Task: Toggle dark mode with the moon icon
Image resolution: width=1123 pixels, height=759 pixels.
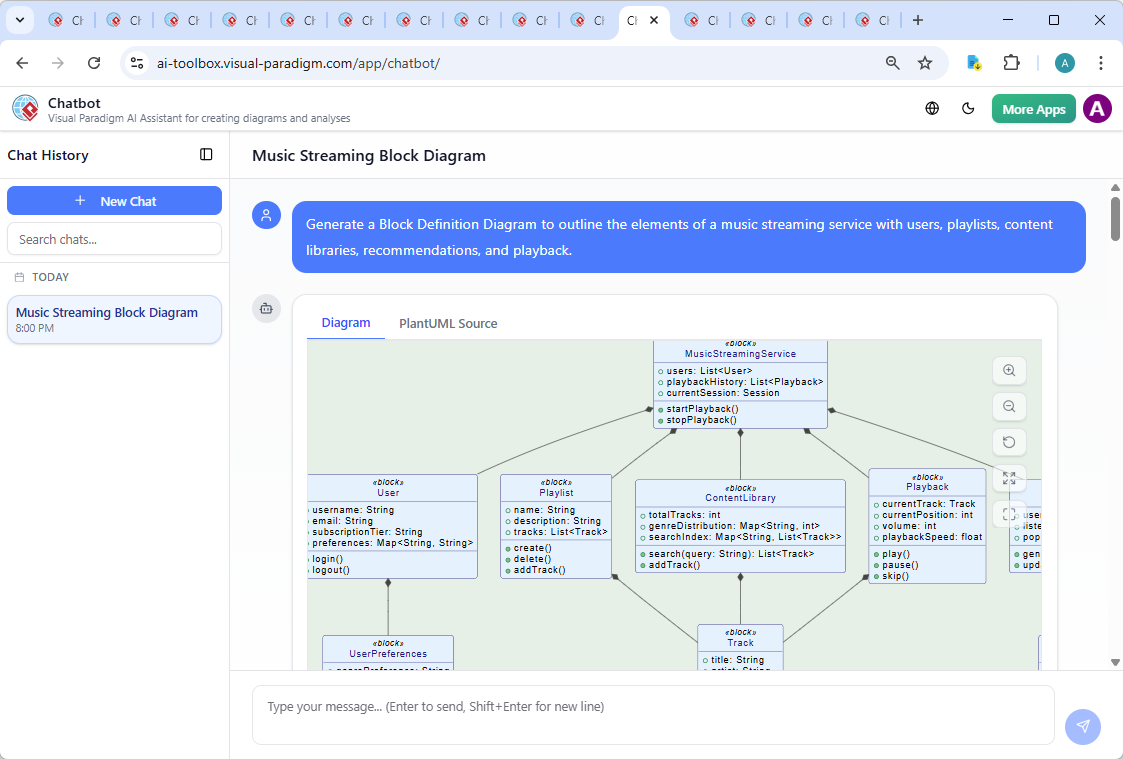Action: click(968, 108)
